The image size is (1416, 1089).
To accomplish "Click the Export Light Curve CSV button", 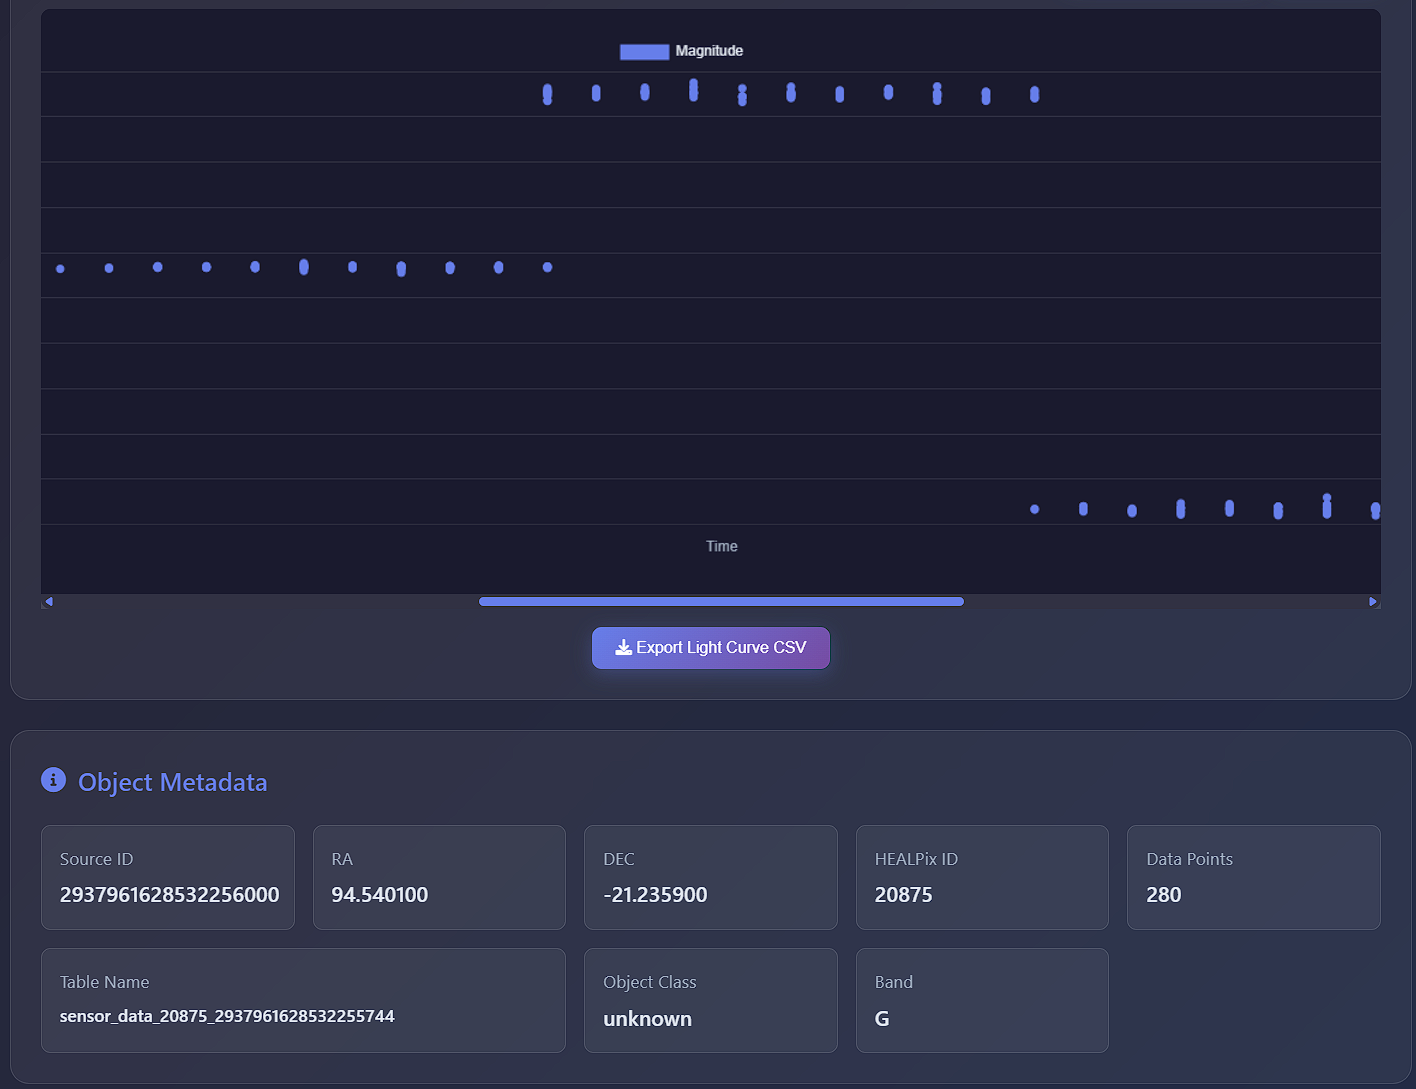I will (710, 648).
